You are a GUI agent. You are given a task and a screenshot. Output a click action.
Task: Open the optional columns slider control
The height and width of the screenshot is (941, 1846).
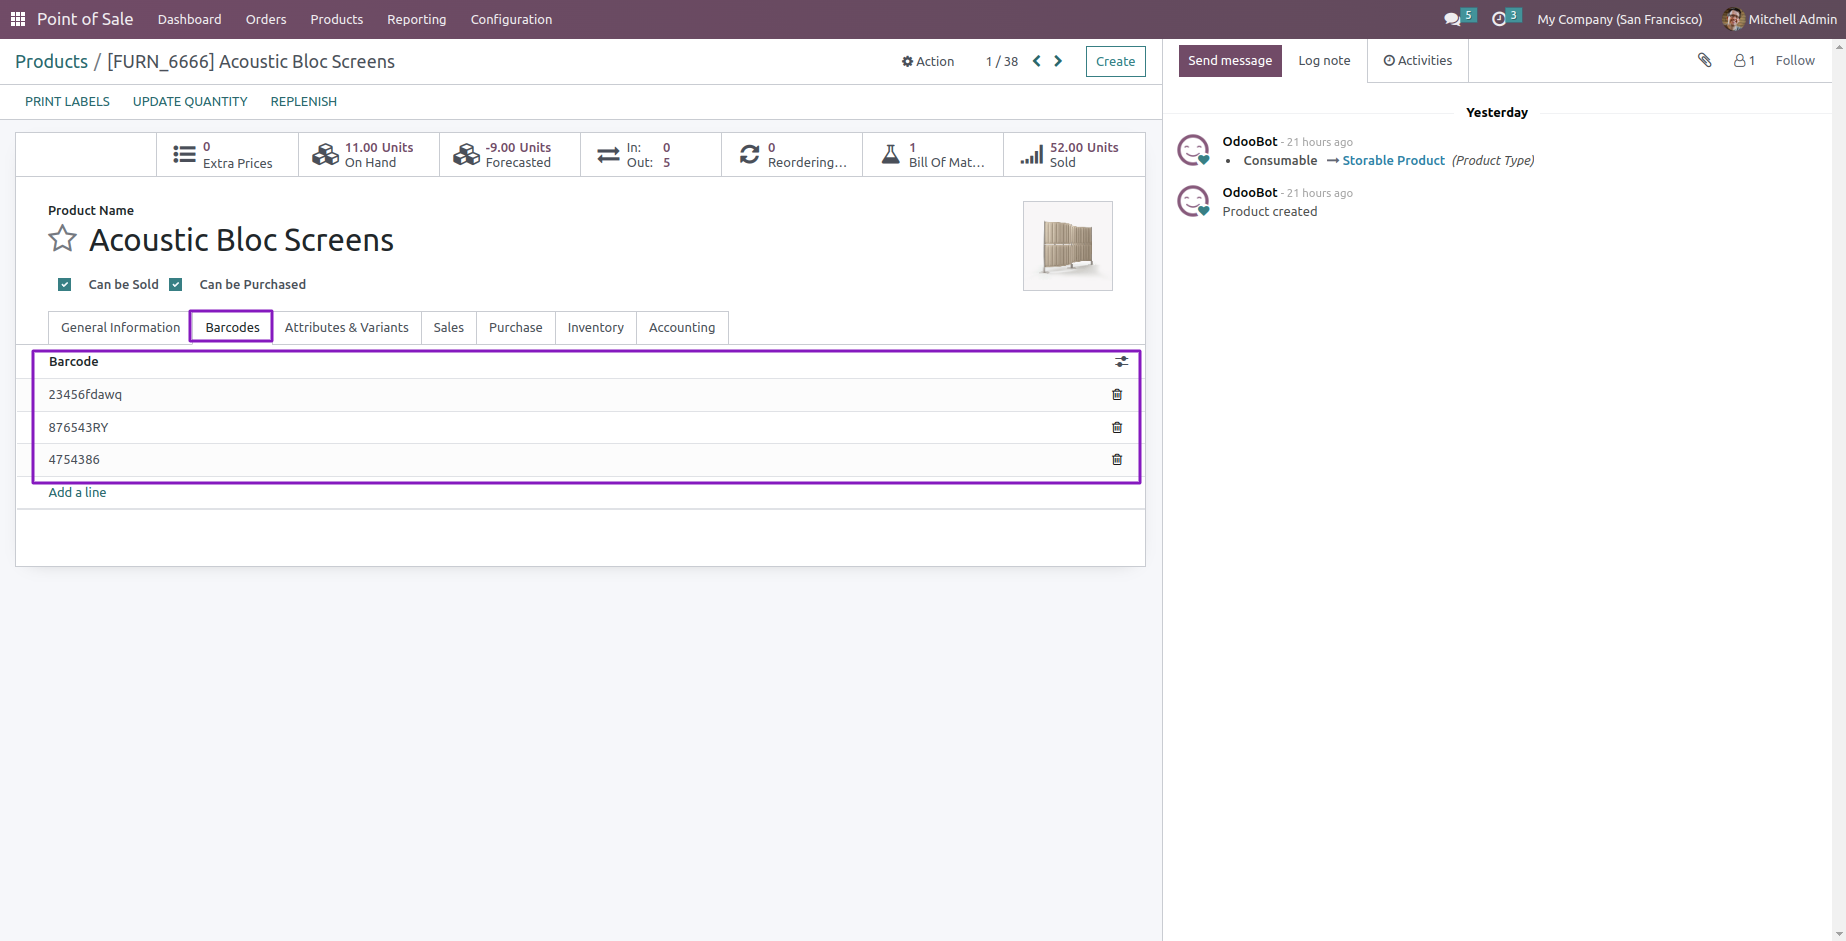(x=1121, y=362)
